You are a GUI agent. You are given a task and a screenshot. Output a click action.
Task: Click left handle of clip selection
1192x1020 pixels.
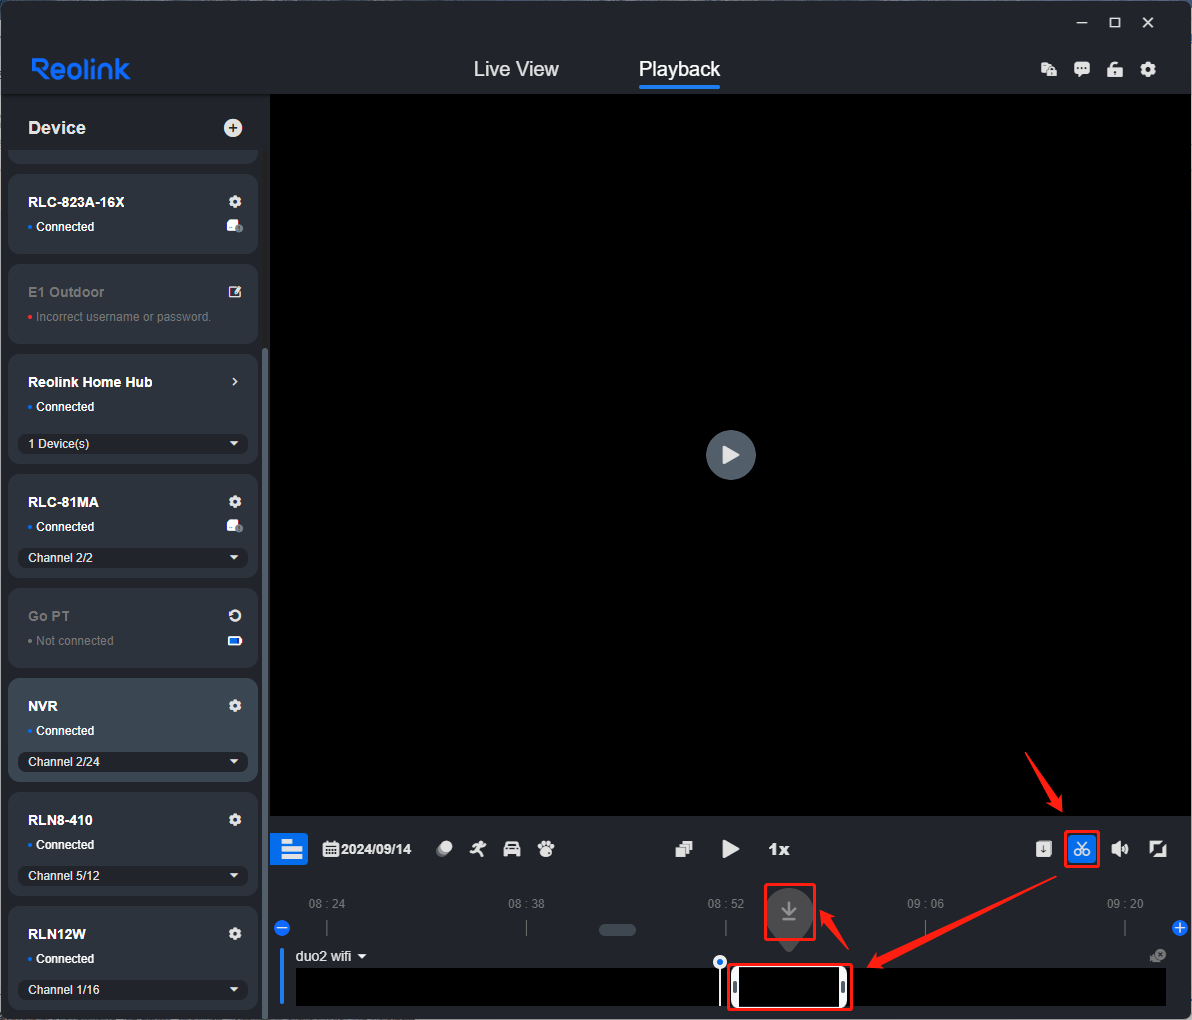tap(735, 987)
